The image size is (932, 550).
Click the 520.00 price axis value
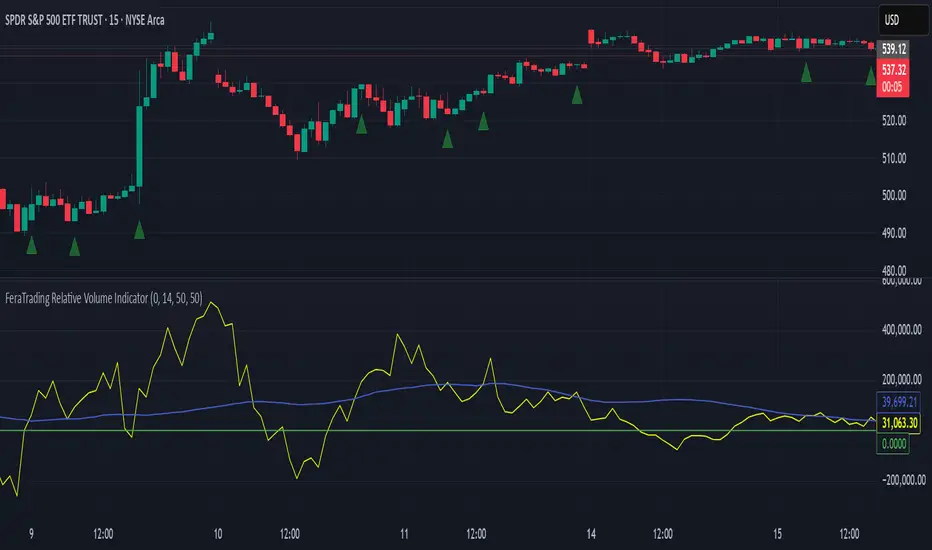click(x=893, y=121)
